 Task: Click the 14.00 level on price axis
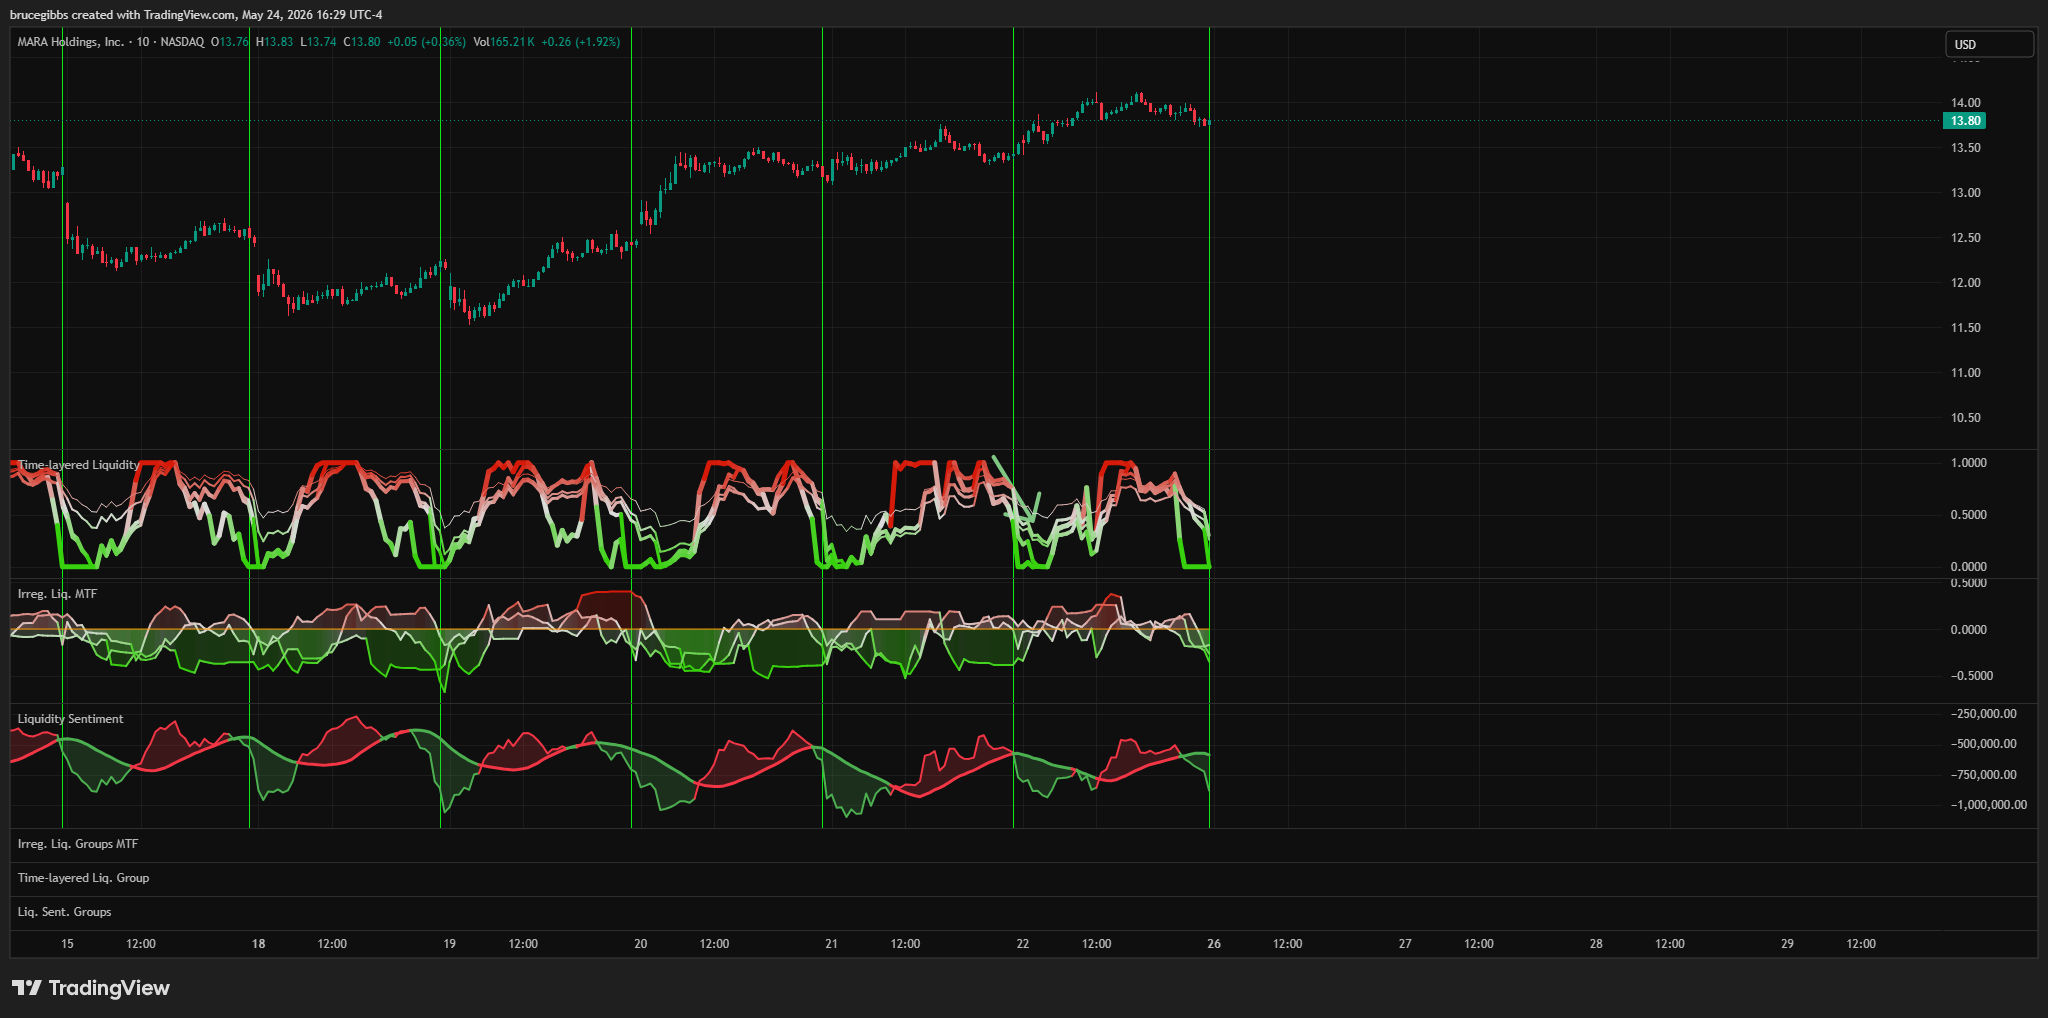[1965, 103]
